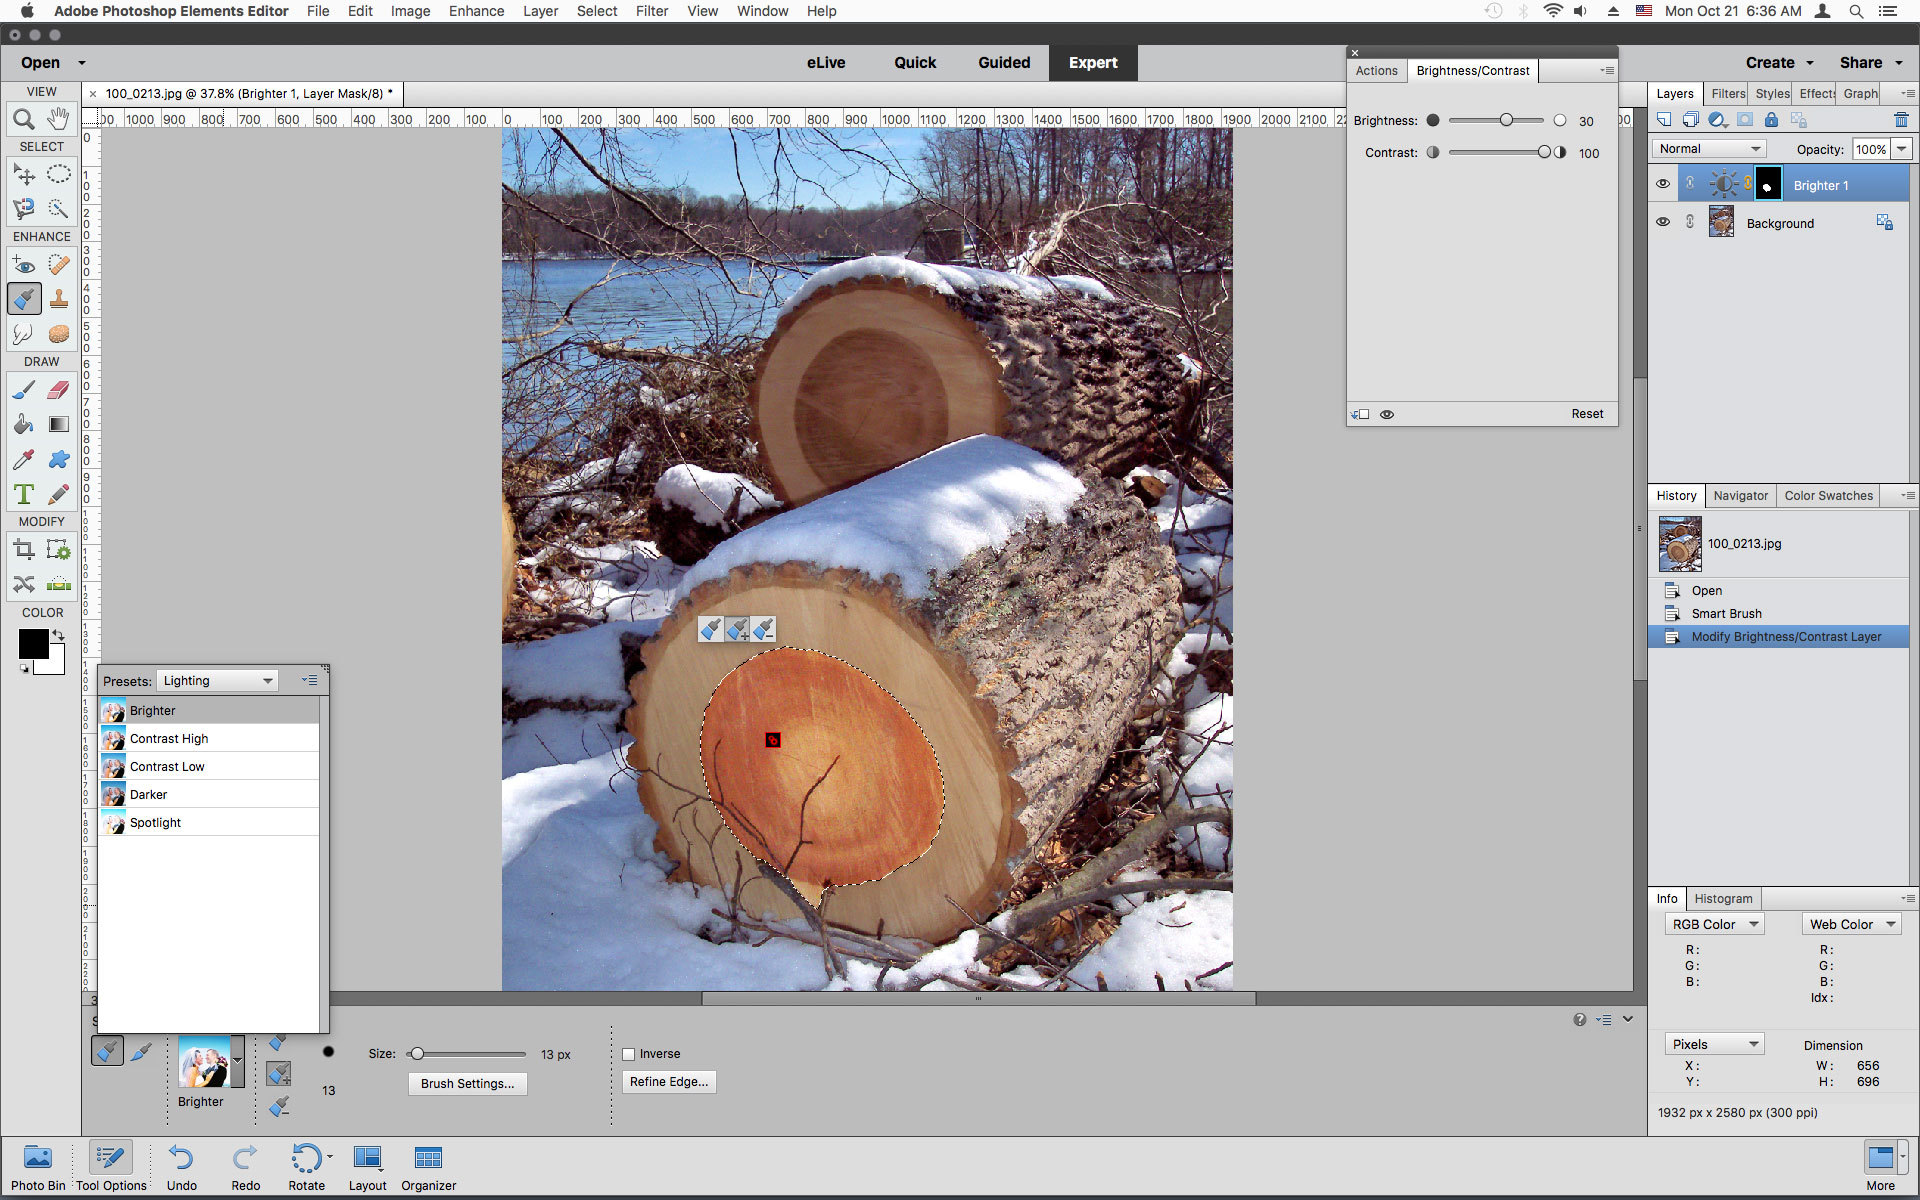Viewport: 1920px width, 1200px height.
Task: Select the Red Eye Removal tool
Action: 24,265
